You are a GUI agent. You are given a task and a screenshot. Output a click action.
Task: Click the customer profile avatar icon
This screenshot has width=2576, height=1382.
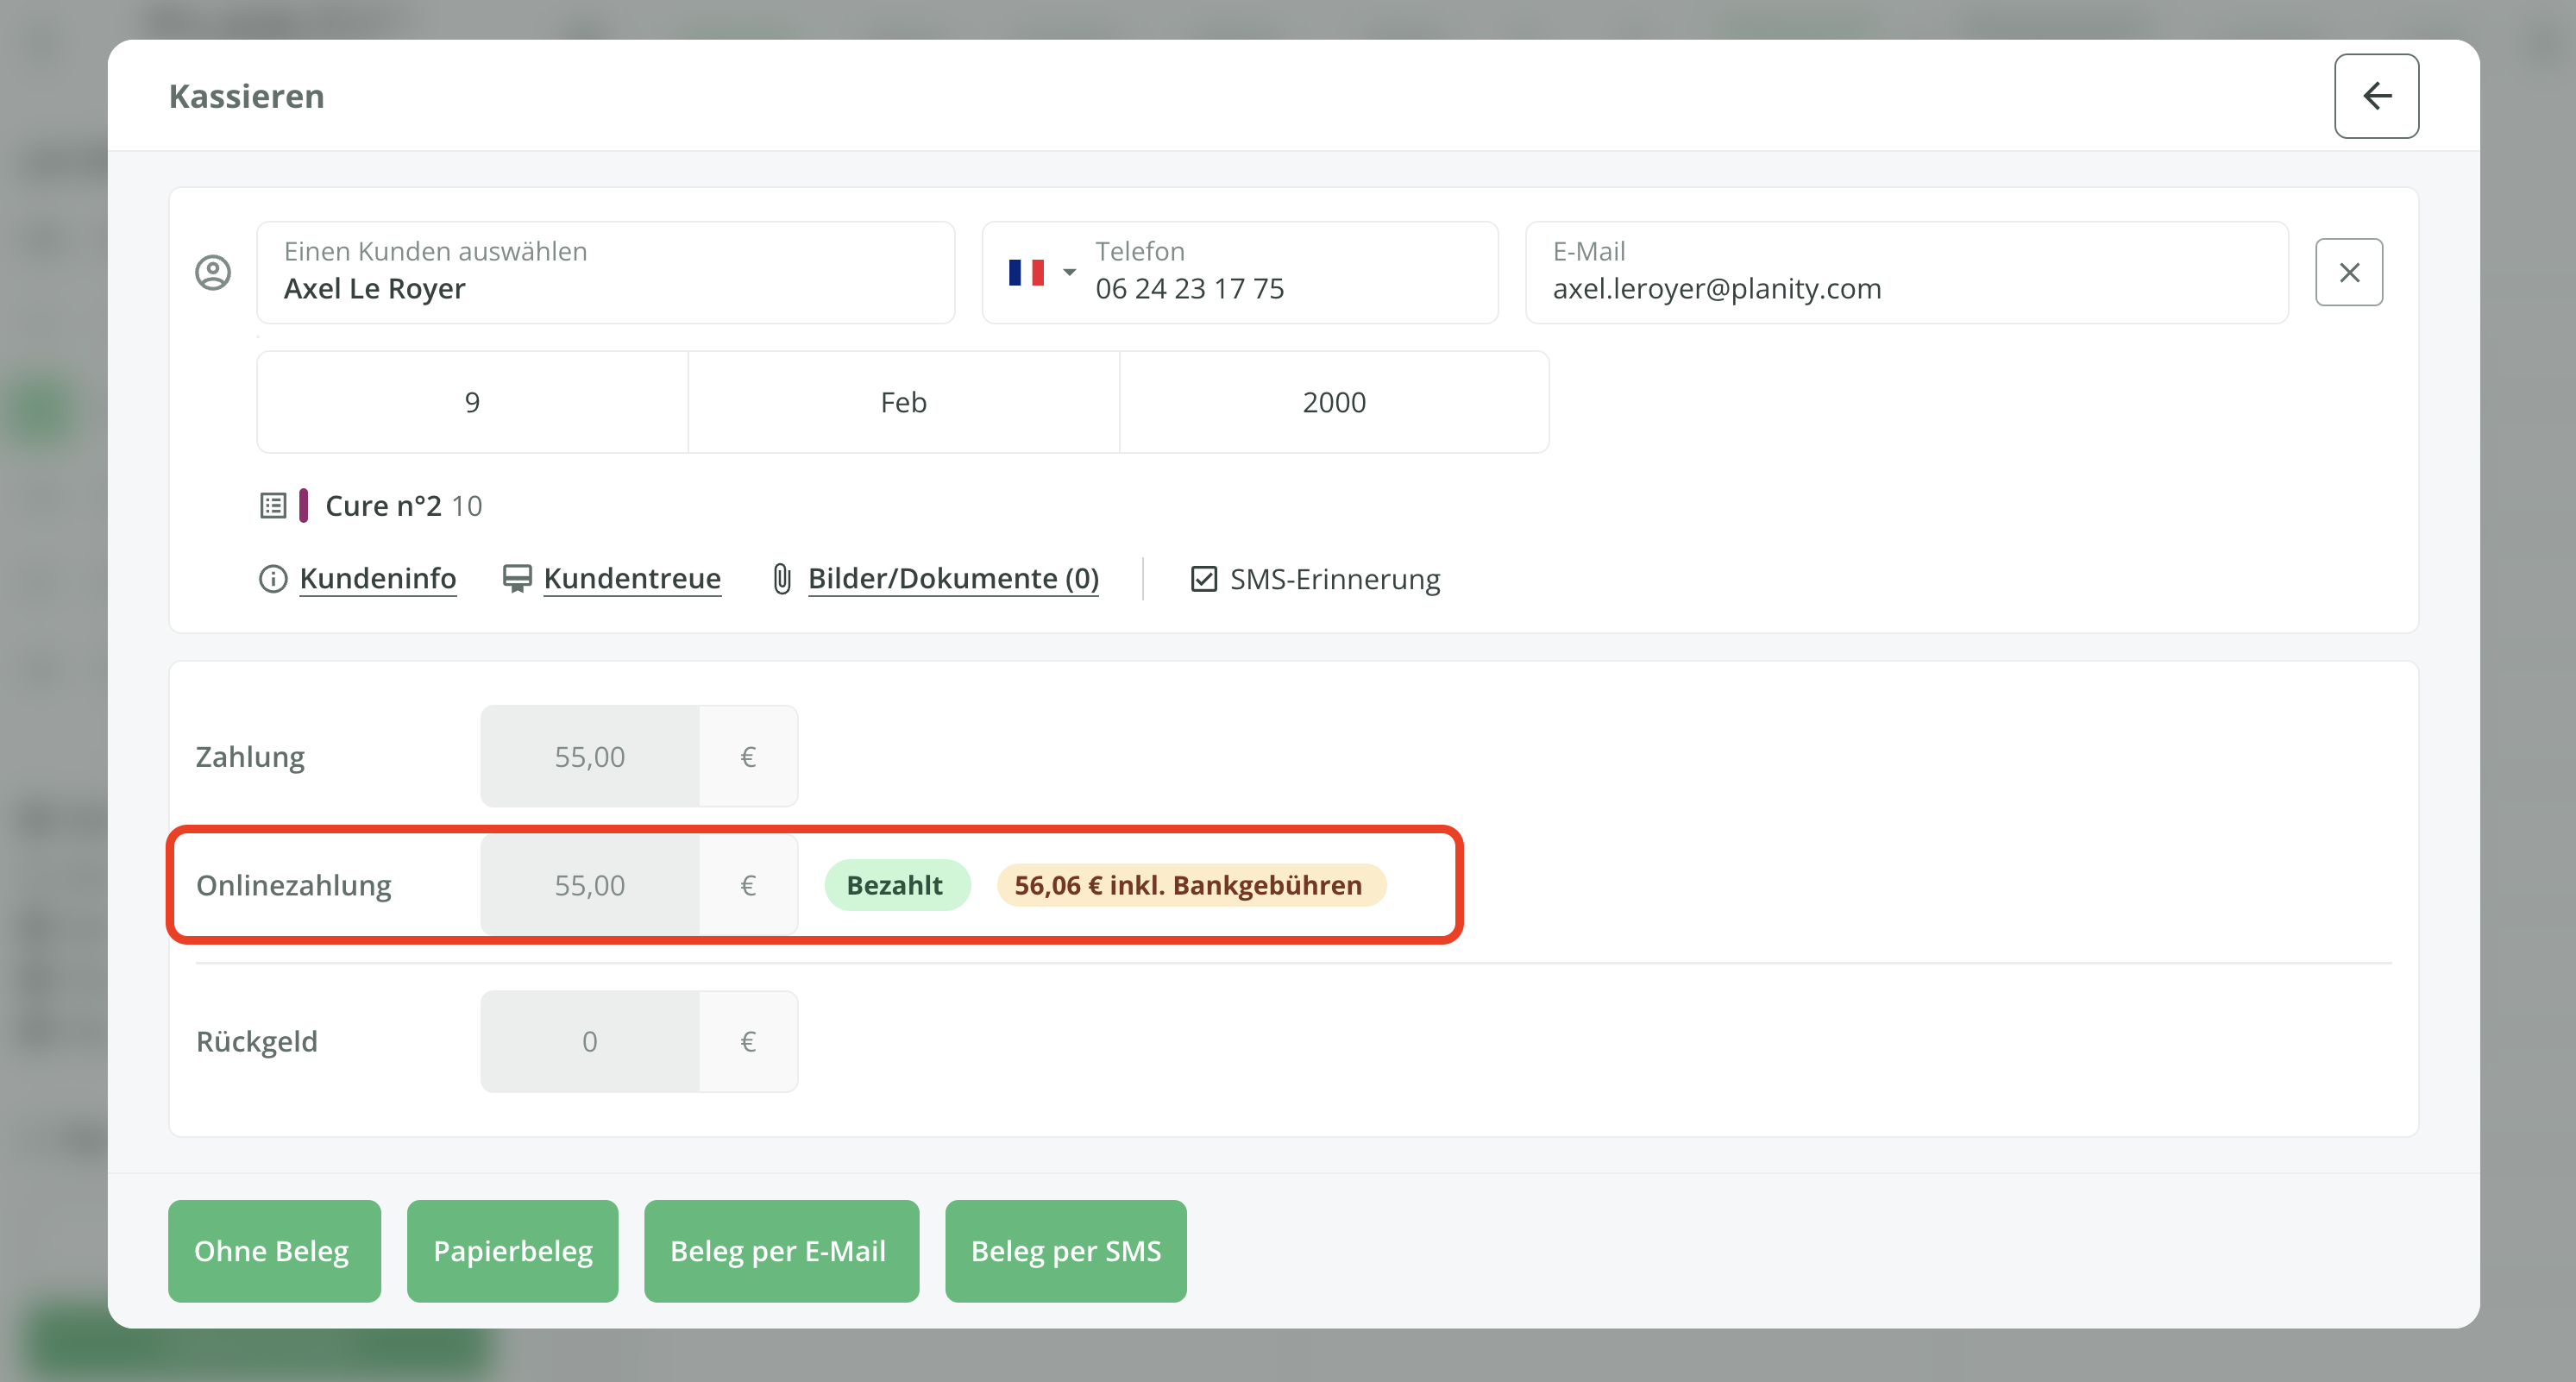213,272
